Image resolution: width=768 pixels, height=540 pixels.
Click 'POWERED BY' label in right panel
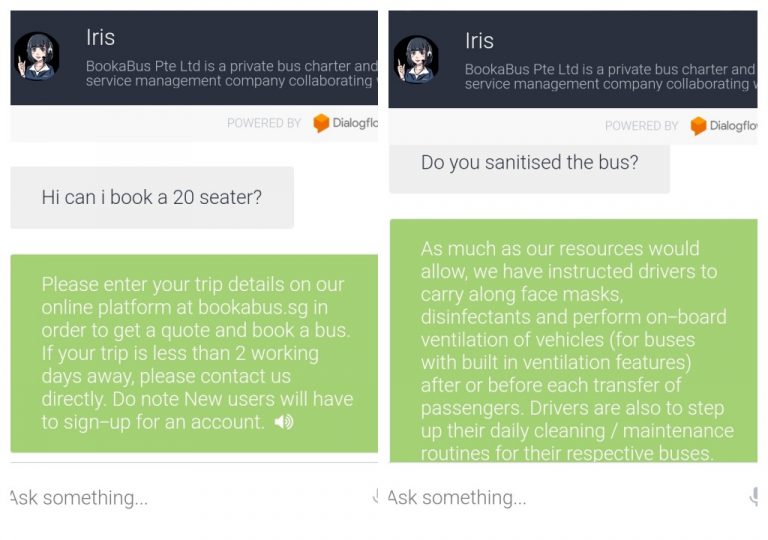(642, 126)
